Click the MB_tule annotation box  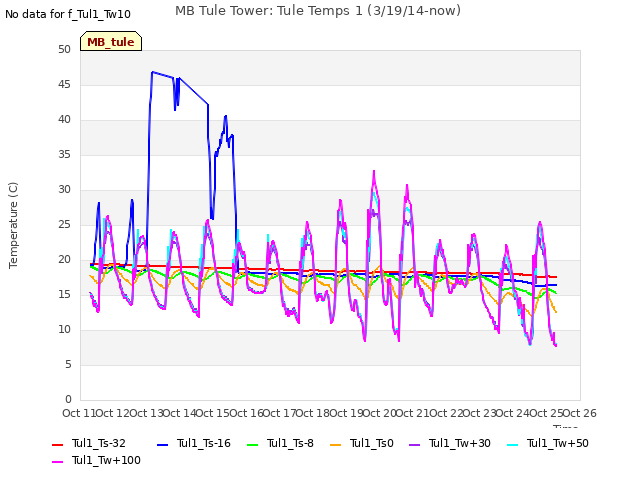coord(111,41)
